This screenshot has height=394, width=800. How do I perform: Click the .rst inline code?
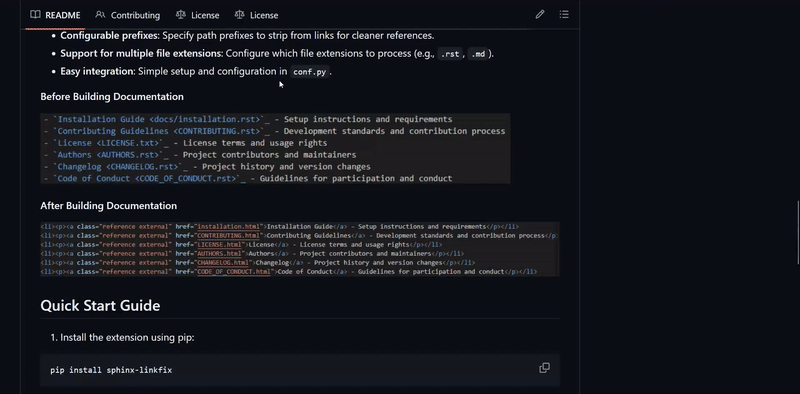click(450, 54)
